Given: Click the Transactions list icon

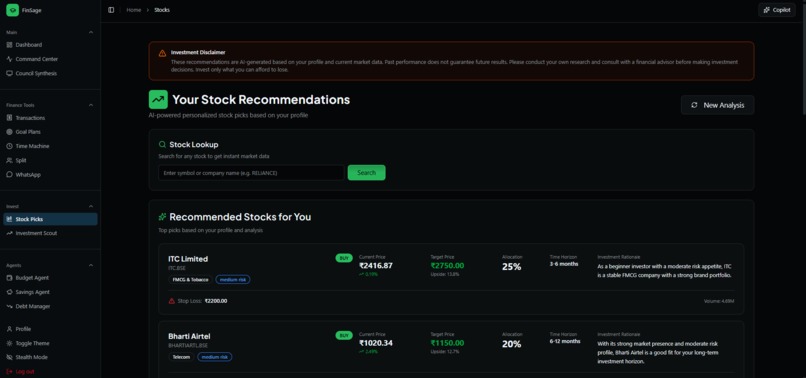Looking at the screenshot, I should pos(9,118).
